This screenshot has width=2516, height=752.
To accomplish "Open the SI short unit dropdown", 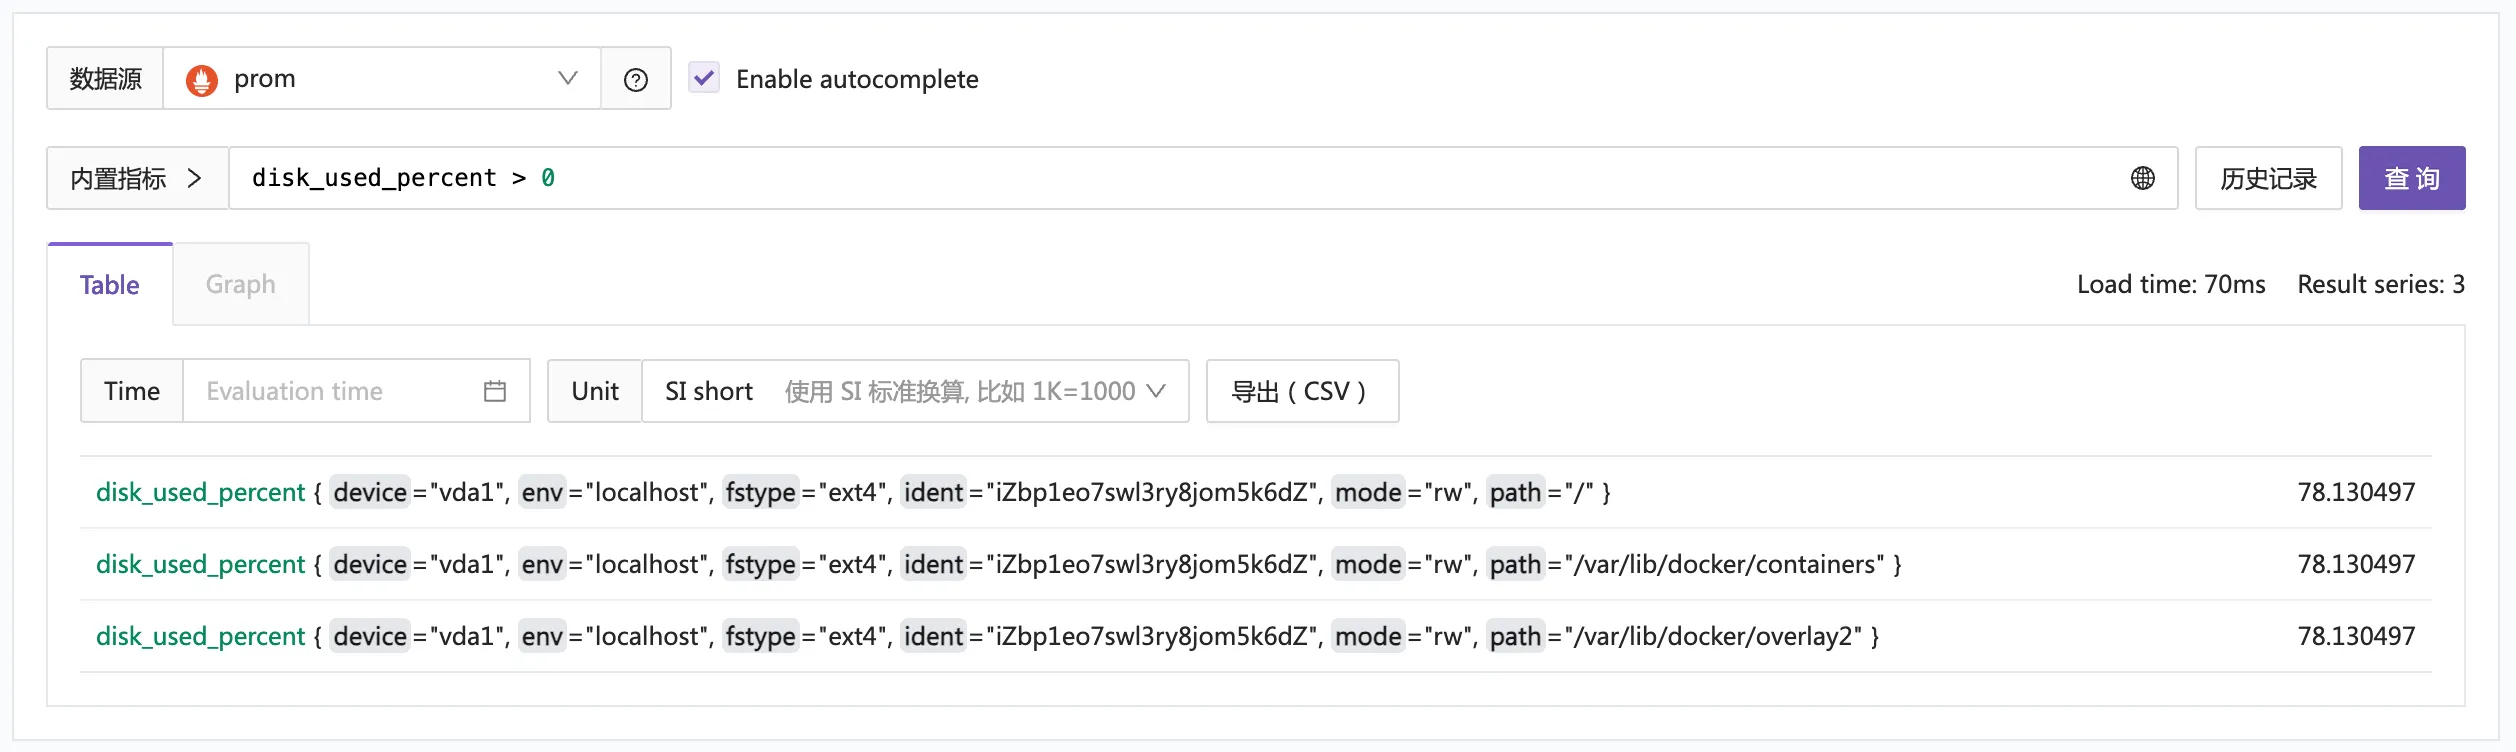I will point(915,391).
